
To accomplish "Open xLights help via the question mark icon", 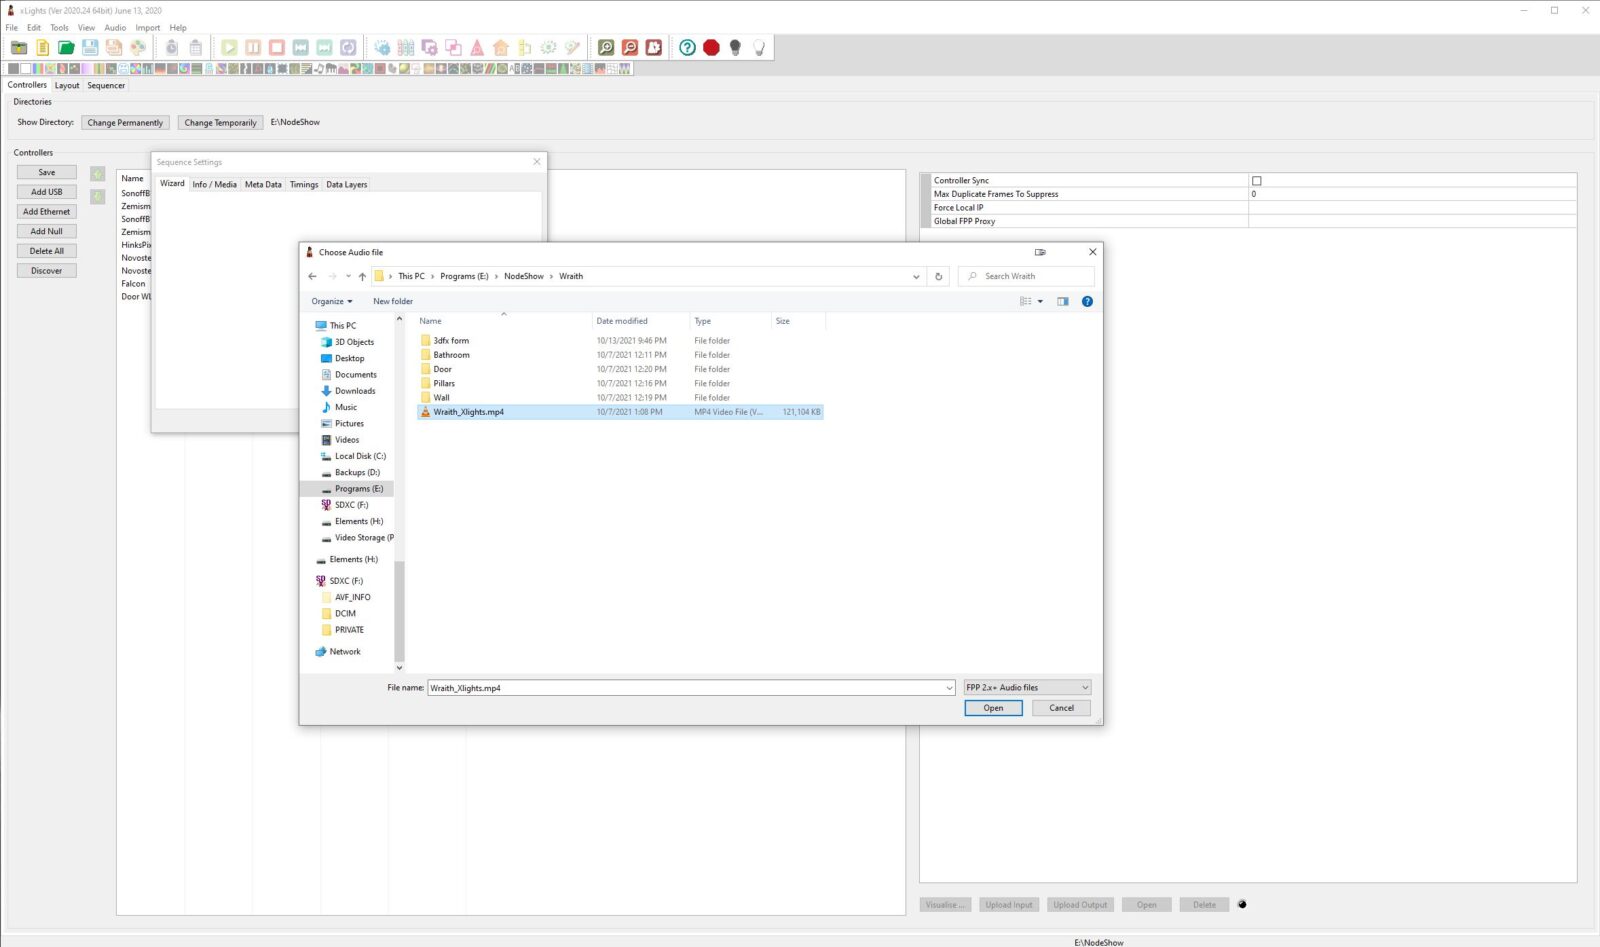I will [687, 47].
